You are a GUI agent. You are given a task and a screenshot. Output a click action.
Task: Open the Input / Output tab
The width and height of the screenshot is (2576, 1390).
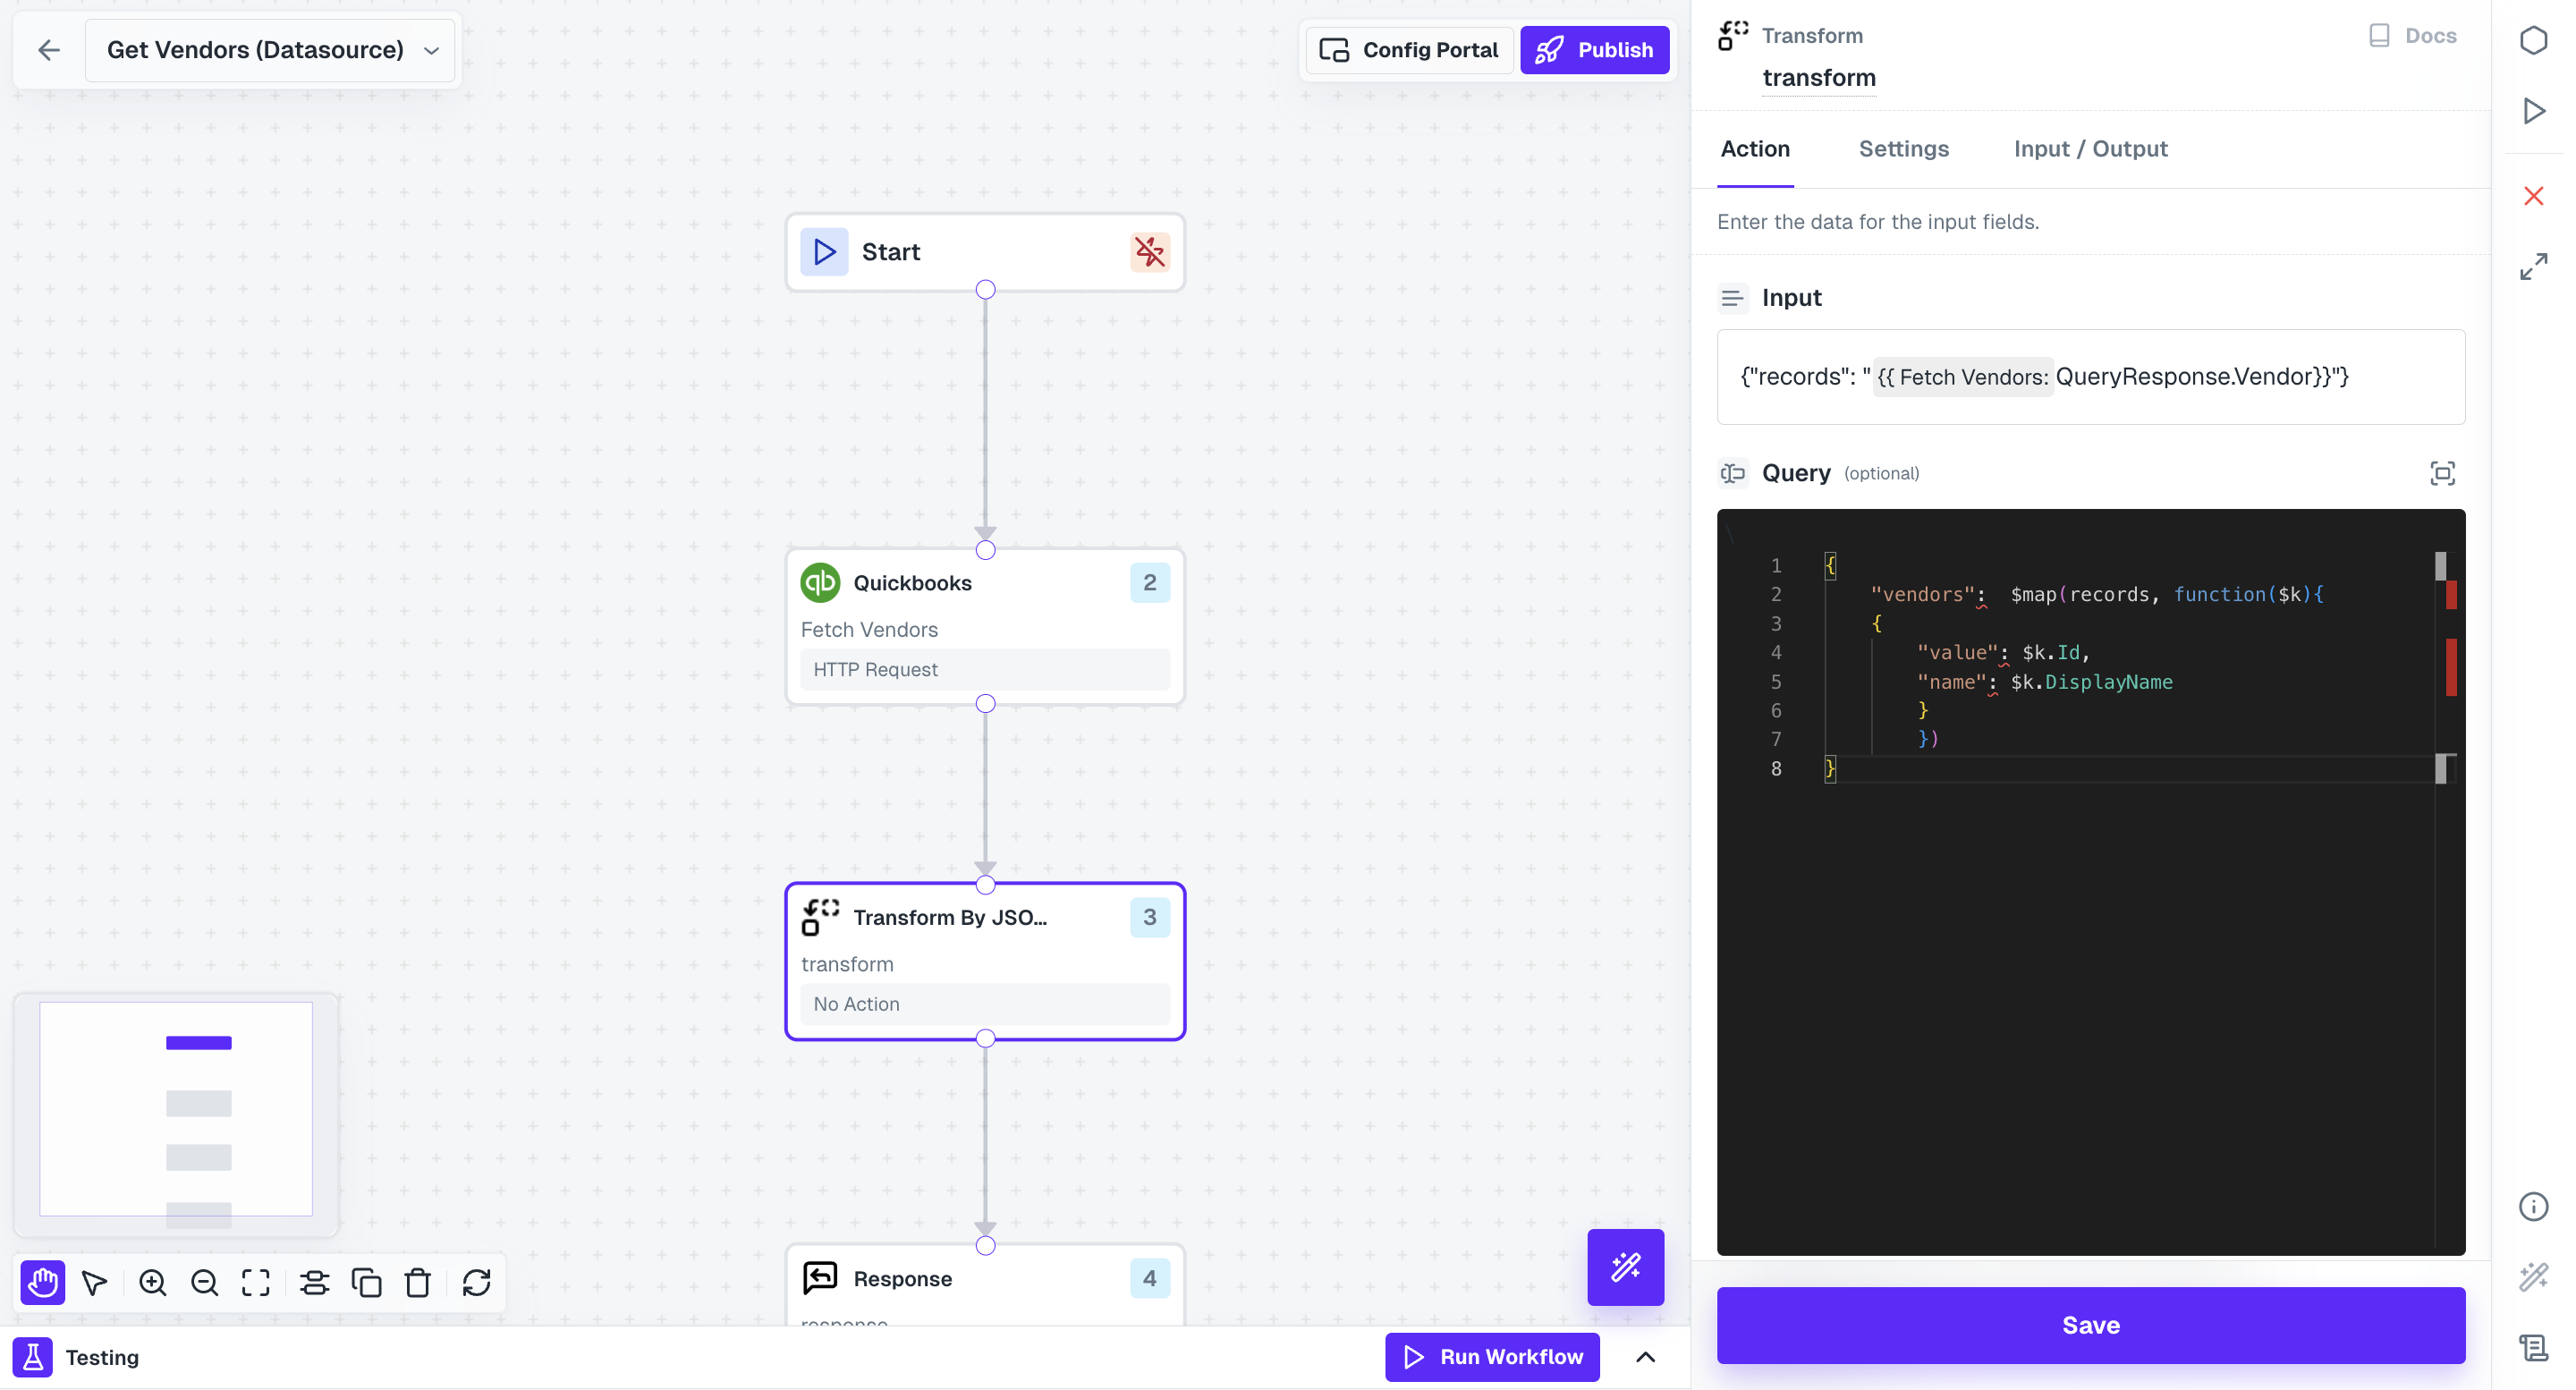[x=2090, y=149]
